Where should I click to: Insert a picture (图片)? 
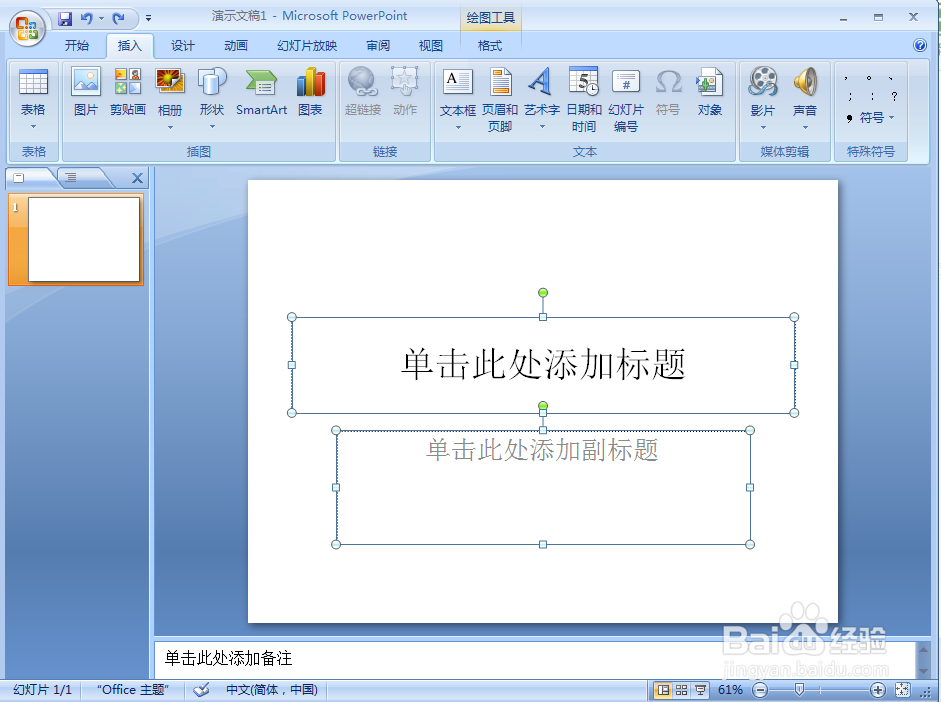(86, 92)
